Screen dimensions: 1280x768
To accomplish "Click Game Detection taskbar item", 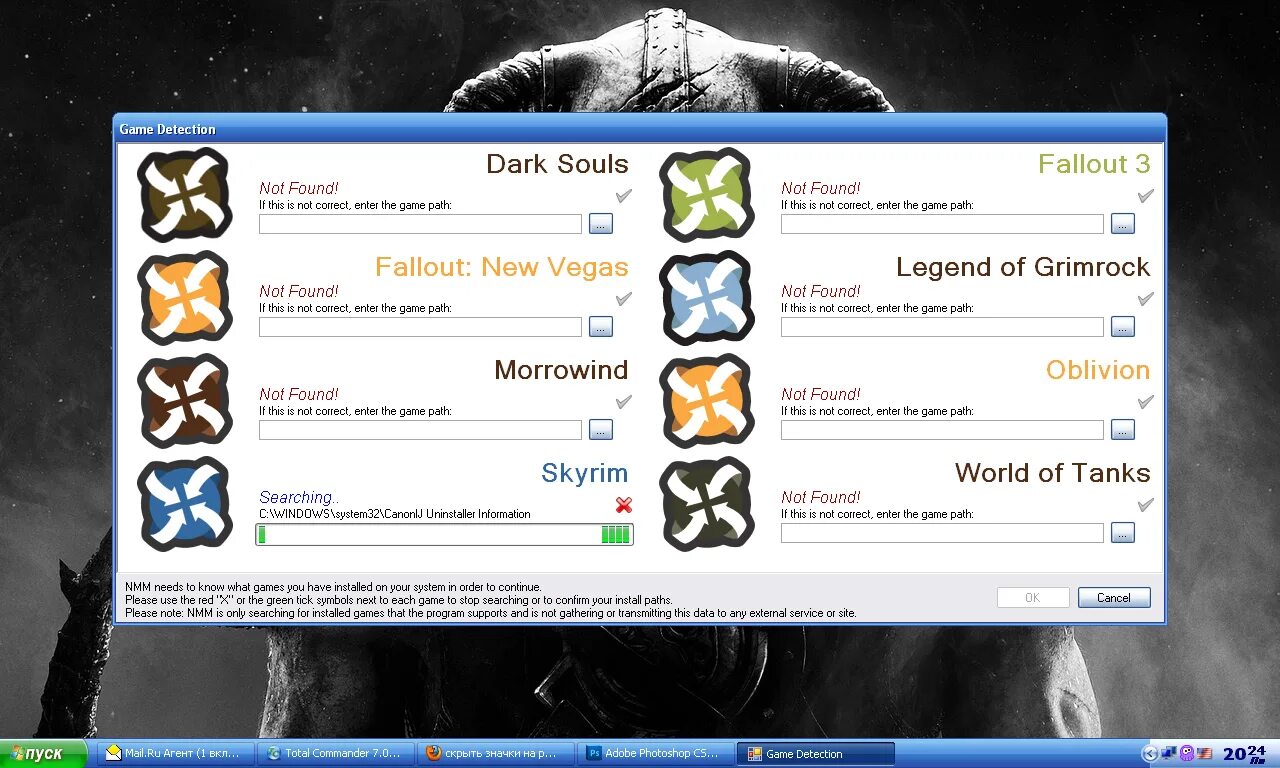I will (815, 754).
